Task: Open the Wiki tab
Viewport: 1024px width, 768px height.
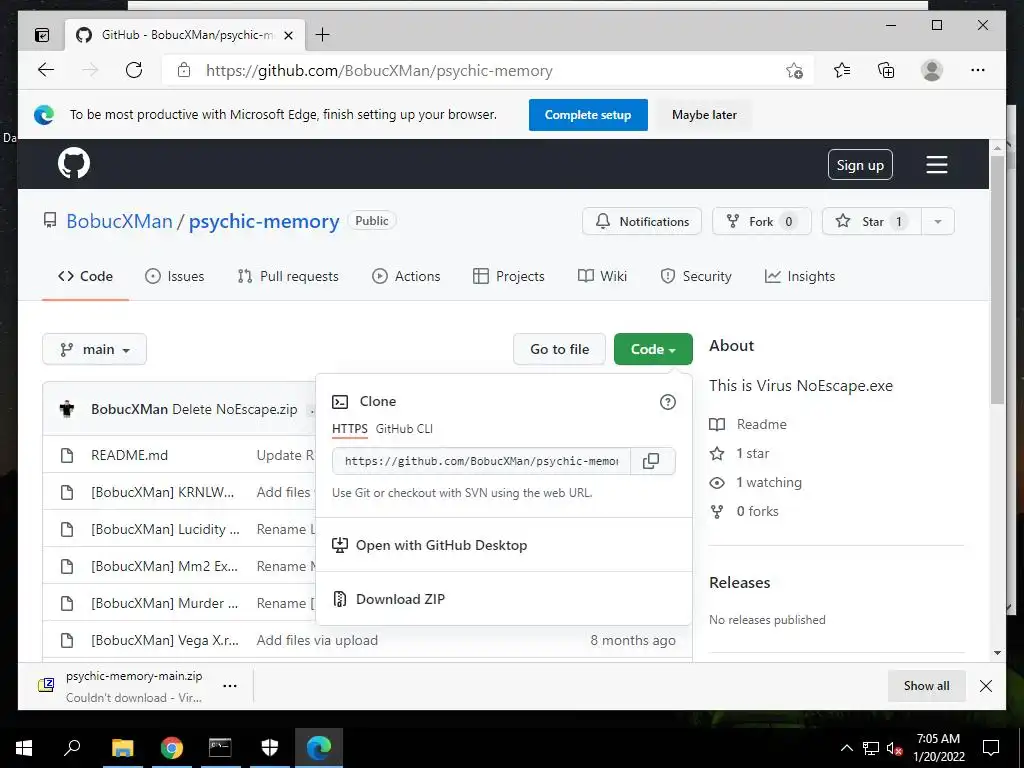Action: coord(602,276)
